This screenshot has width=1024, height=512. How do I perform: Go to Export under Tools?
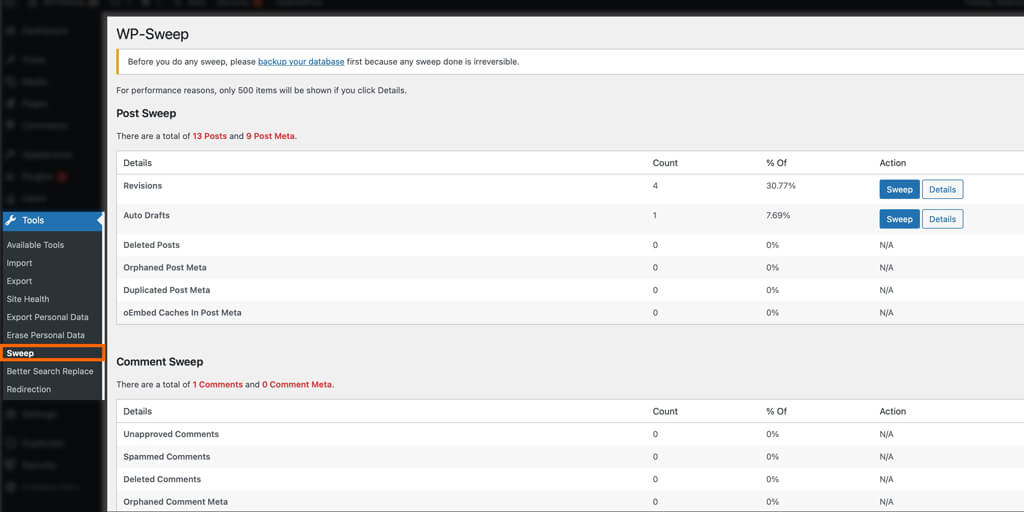[x=19, y=281]
